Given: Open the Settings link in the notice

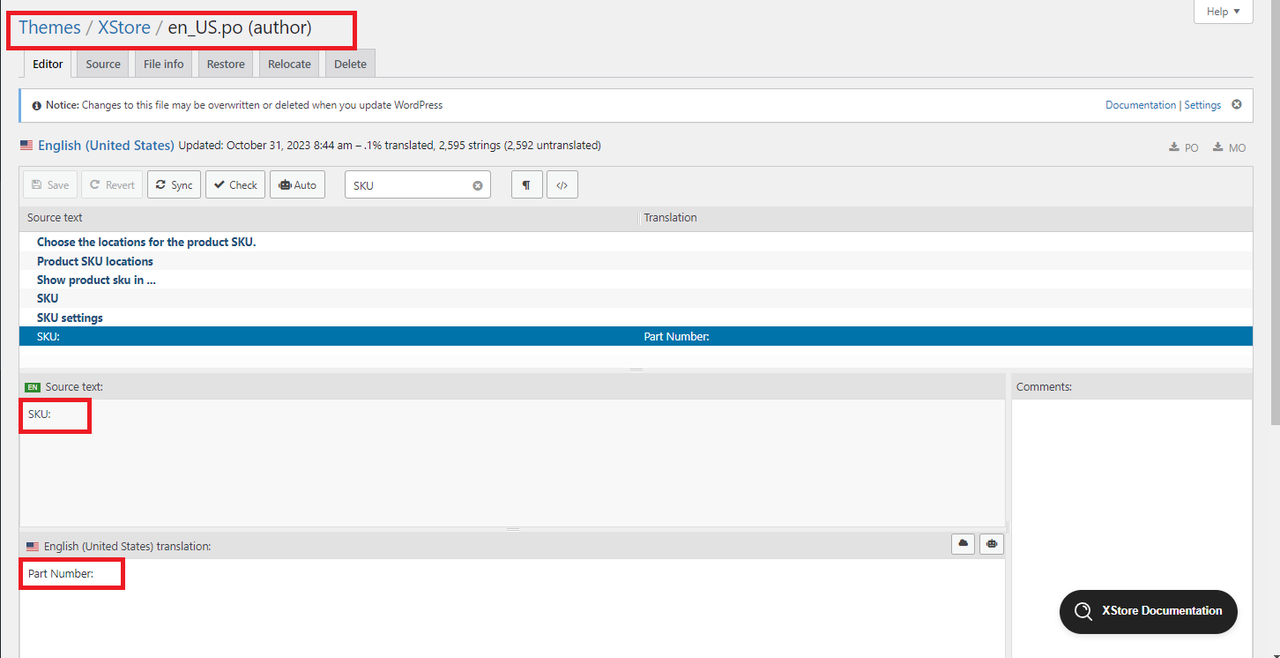Looking at the screenshot, I should click(1202, 105).
